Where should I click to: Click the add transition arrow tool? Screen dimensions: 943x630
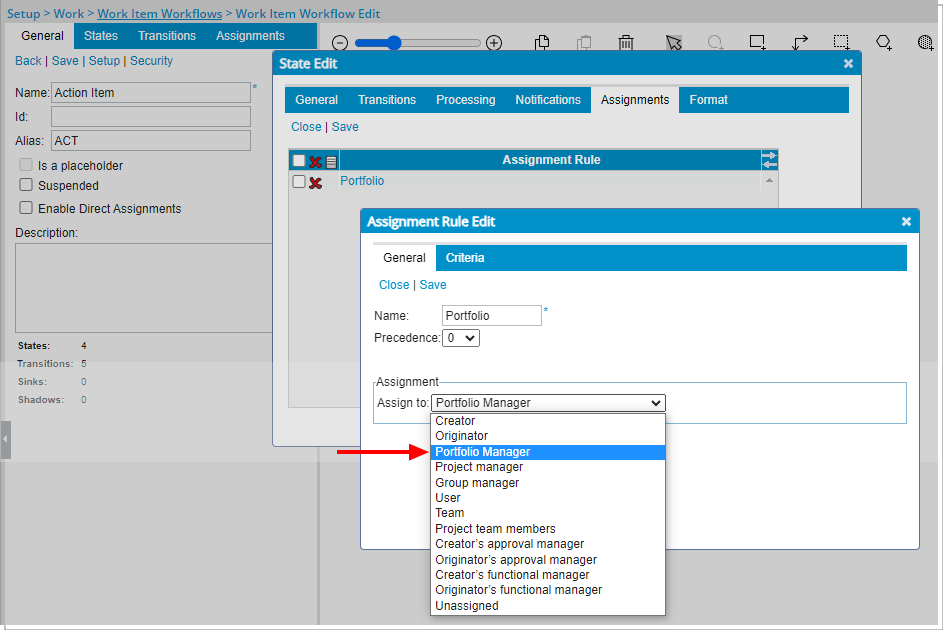[800, 42]
